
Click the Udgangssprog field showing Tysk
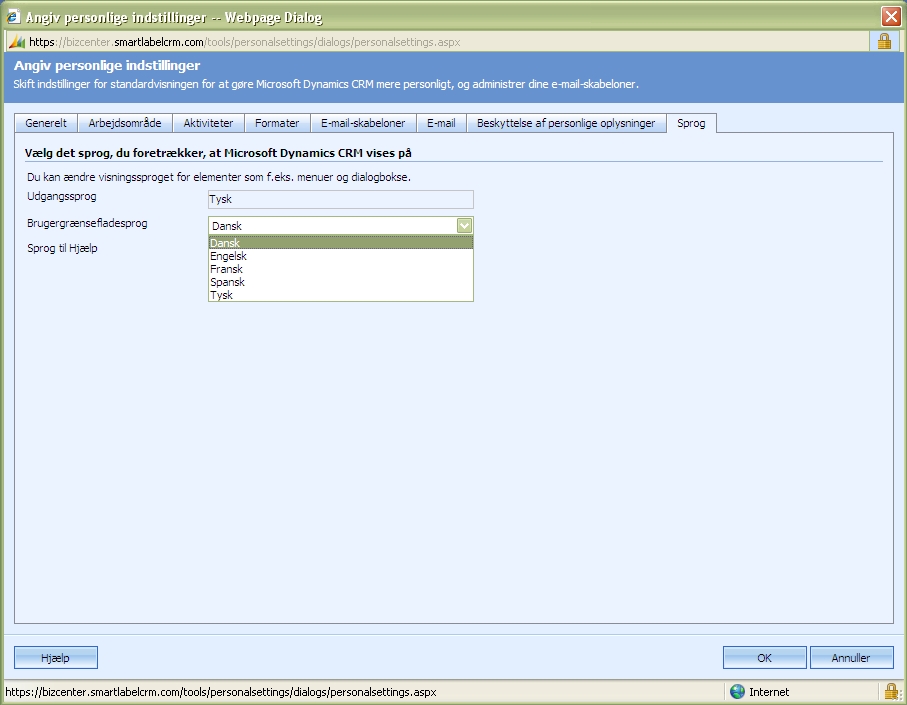(340, 199)
